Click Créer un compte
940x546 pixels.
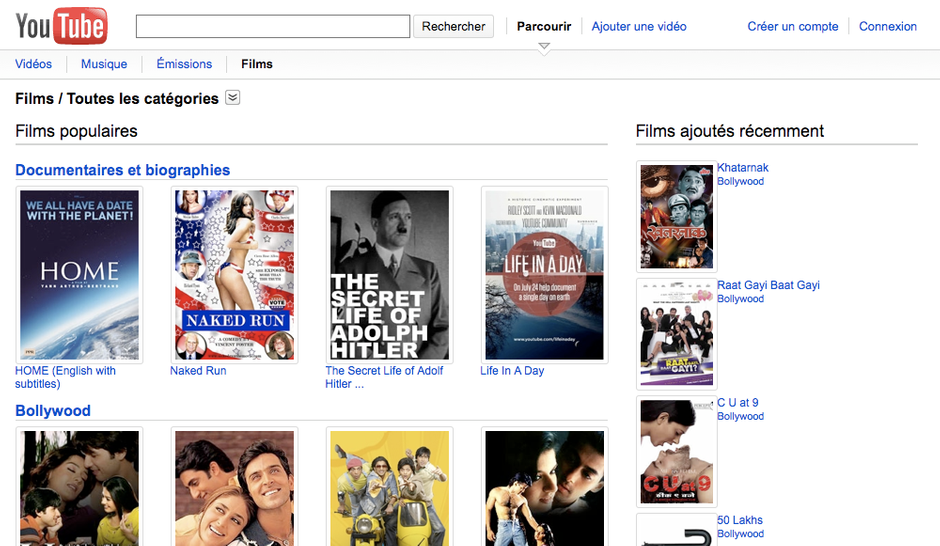(793, 26)
